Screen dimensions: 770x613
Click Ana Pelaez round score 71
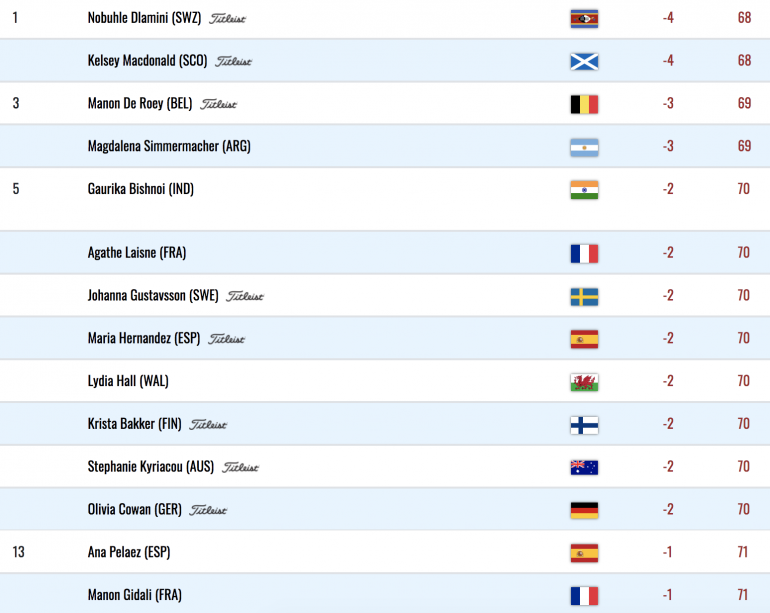743,552
